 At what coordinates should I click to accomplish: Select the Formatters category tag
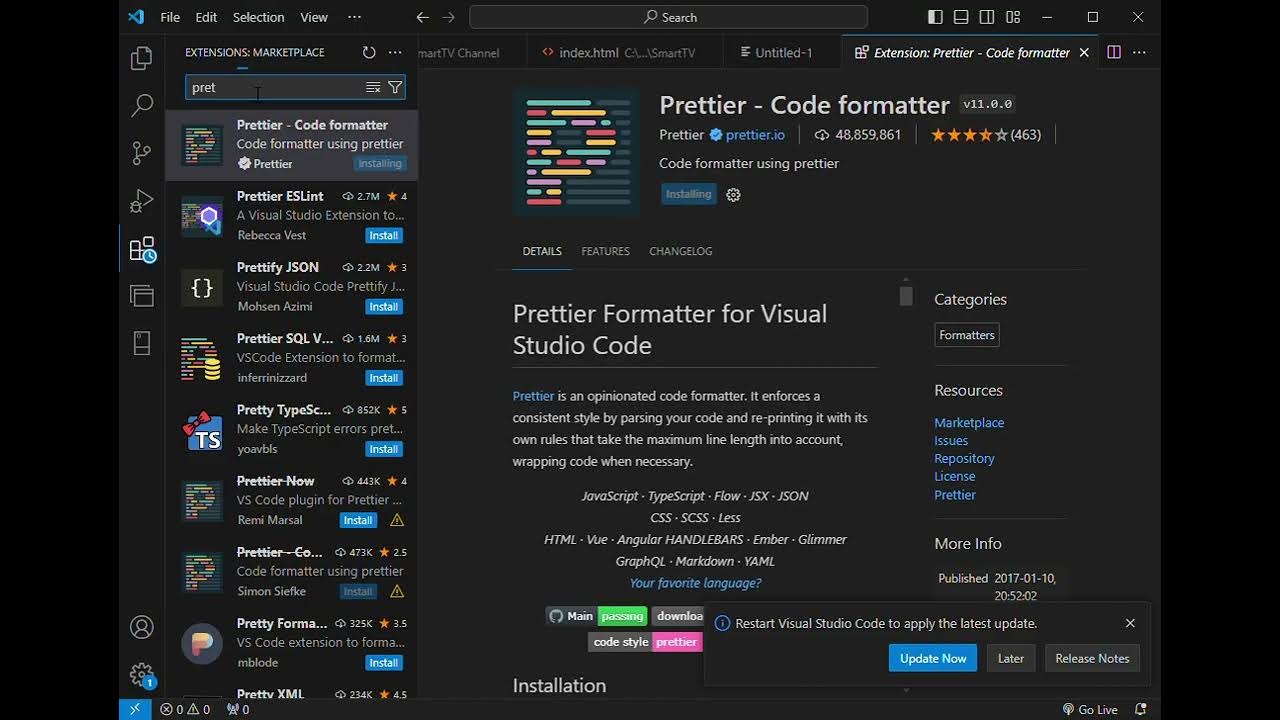pyautogui.click(x=967, y=335)
